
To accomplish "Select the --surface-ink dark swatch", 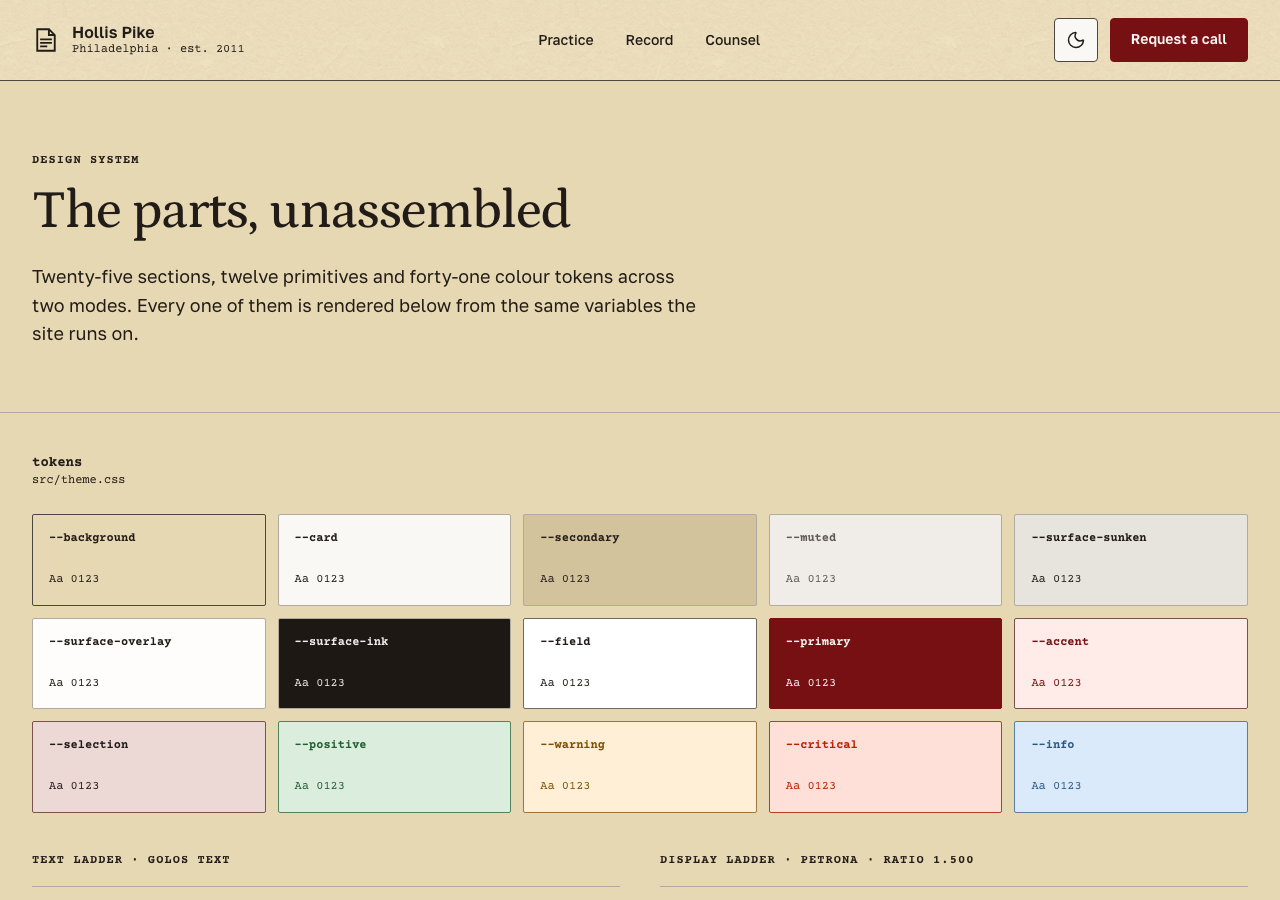I will pyautogui.click(x=394, y=663).
